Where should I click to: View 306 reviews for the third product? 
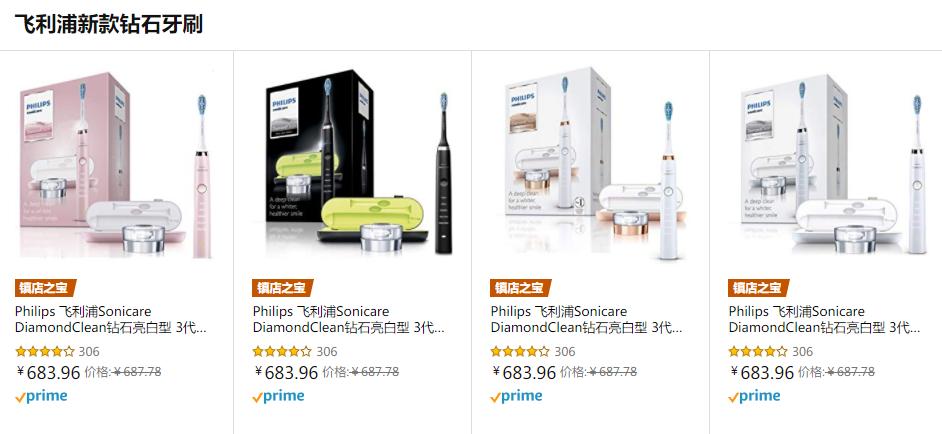point(565,351)
